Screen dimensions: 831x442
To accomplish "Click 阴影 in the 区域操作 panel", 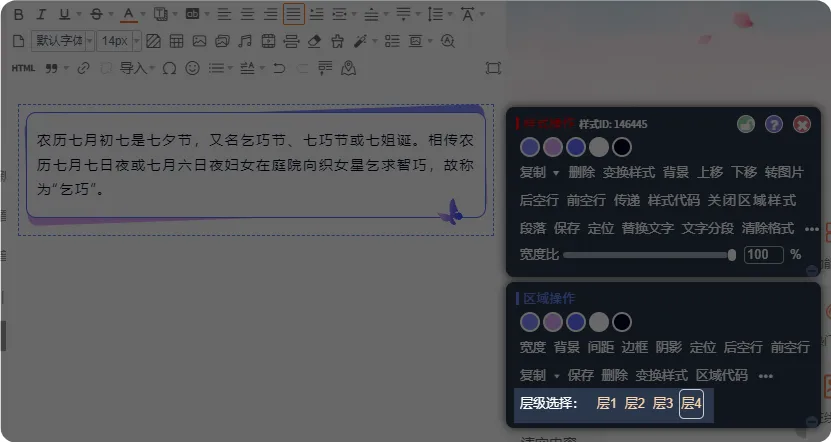I will 669,347.
